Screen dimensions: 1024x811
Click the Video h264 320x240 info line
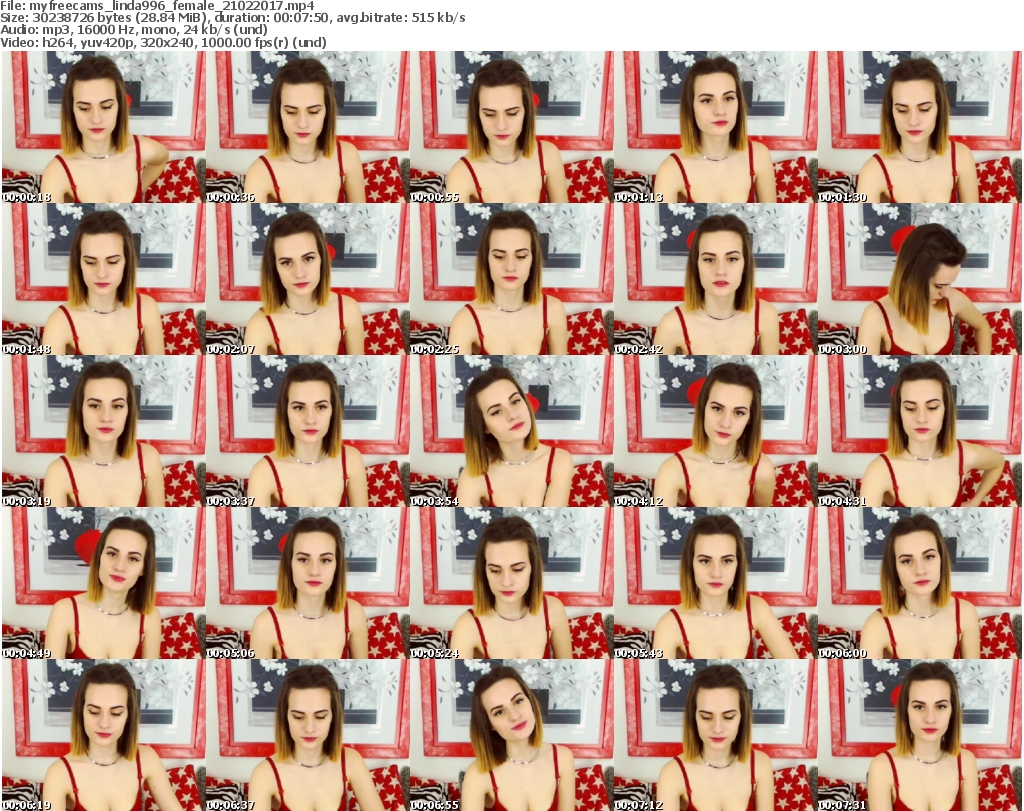pyautogui.click(x=163, y=42)
